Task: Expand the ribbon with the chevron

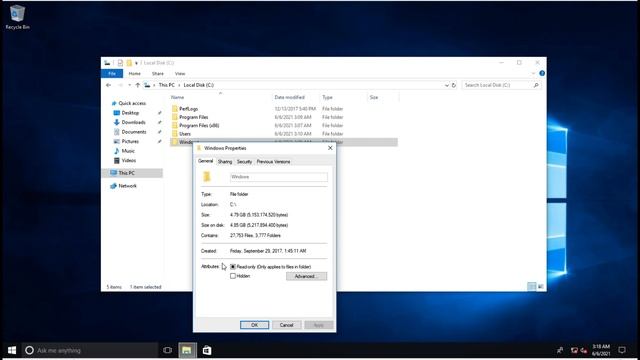Action: point(533,73)
